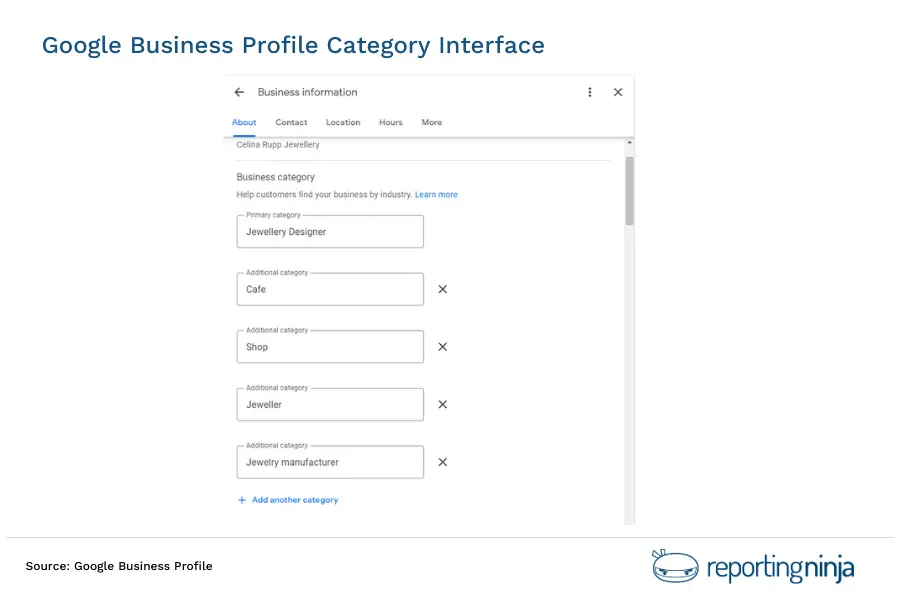The width and height of the screenshot is (900, 600).
Task: Edit the Primary category Jewellery Designer field
Action: [x=330, y=232]
